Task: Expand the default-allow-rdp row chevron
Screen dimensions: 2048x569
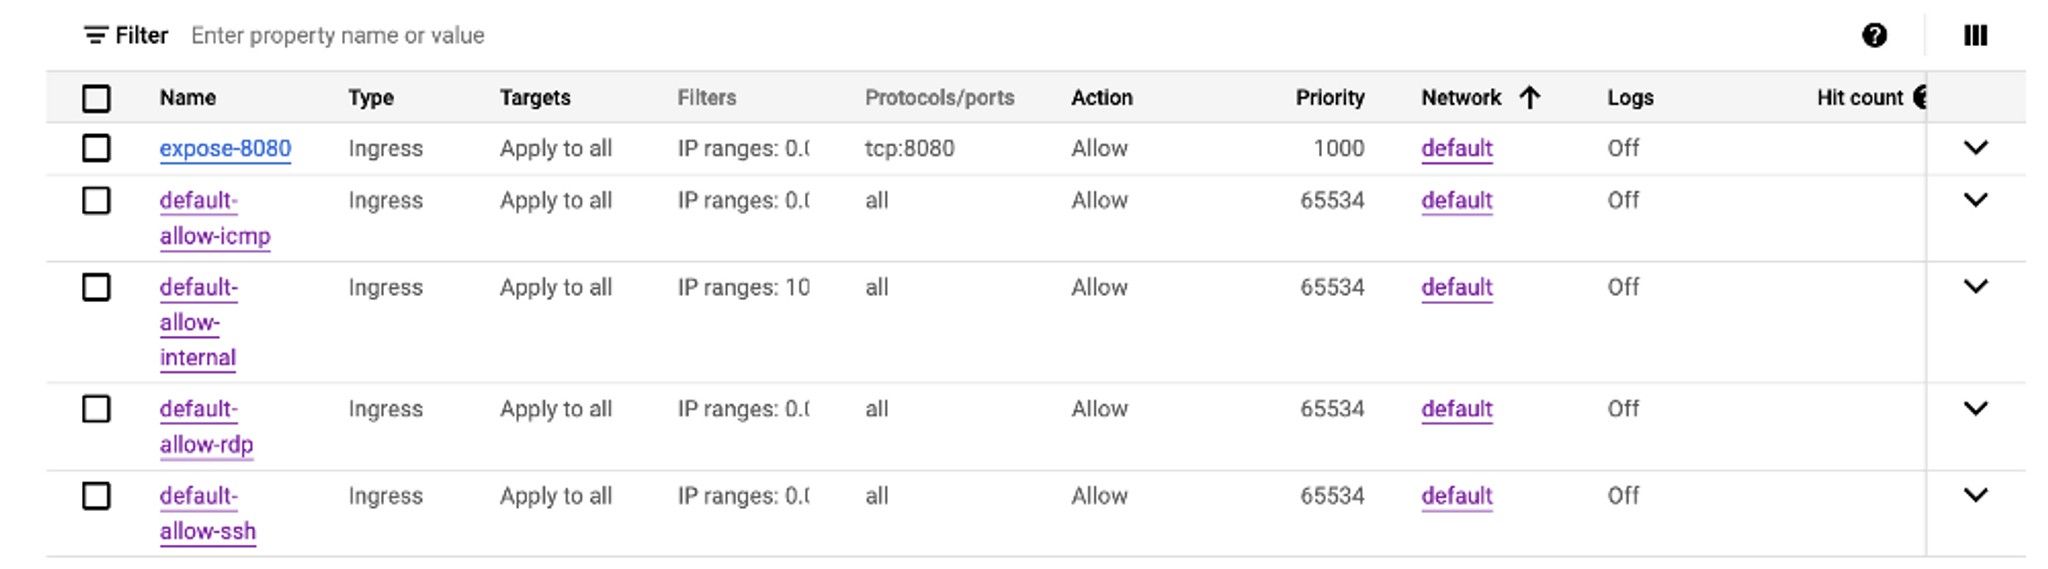Action: click(1975, 408)
